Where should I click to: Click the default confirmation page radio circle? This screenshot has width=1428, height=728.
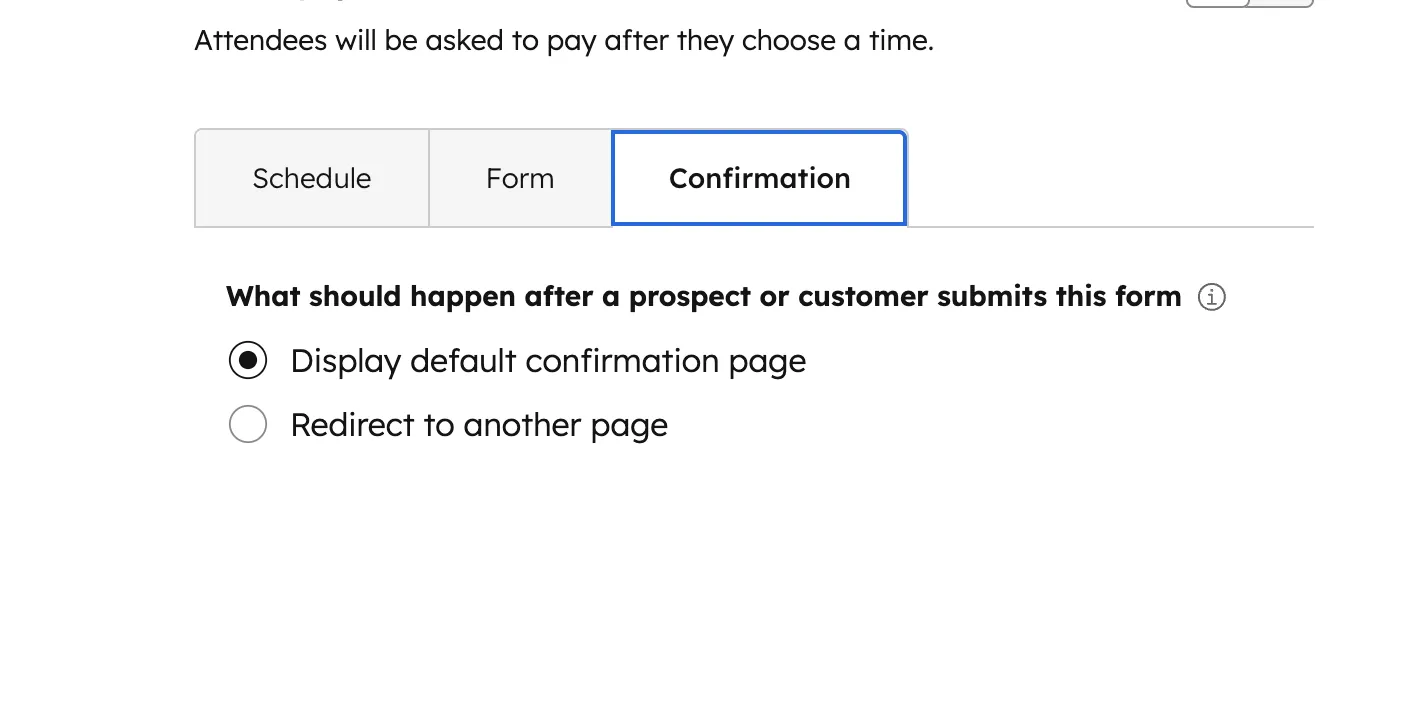point(248,360)
